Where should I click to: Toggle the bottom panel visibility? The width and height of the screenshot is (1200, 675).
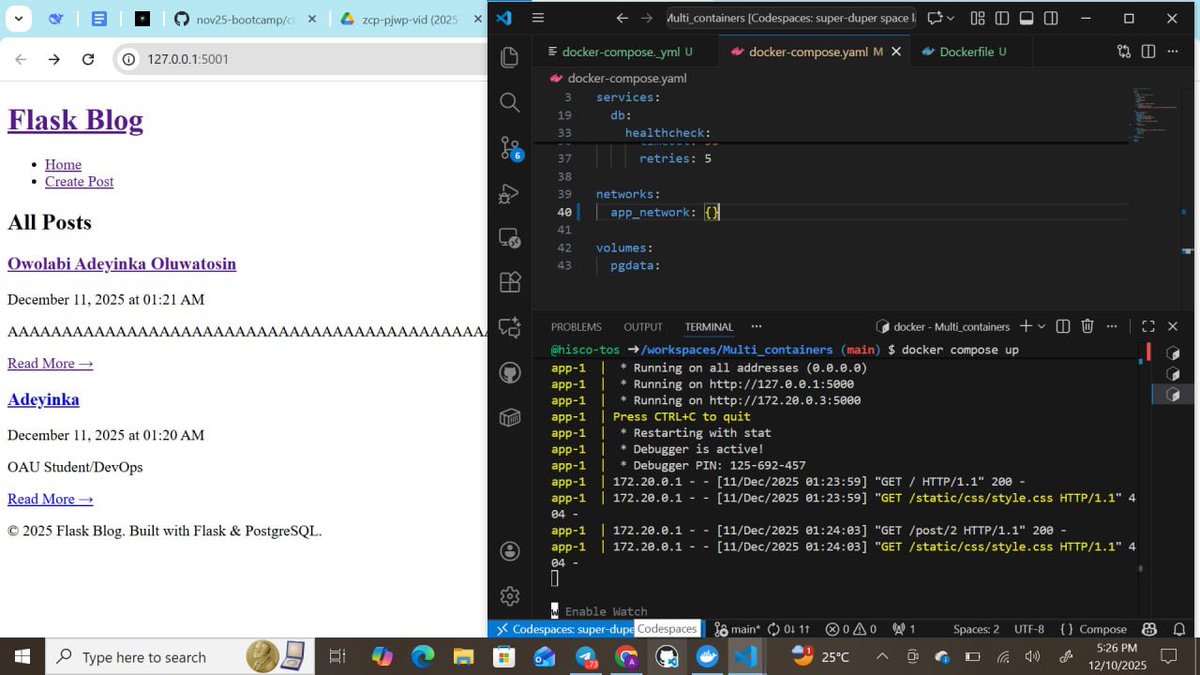point(1026,18)
